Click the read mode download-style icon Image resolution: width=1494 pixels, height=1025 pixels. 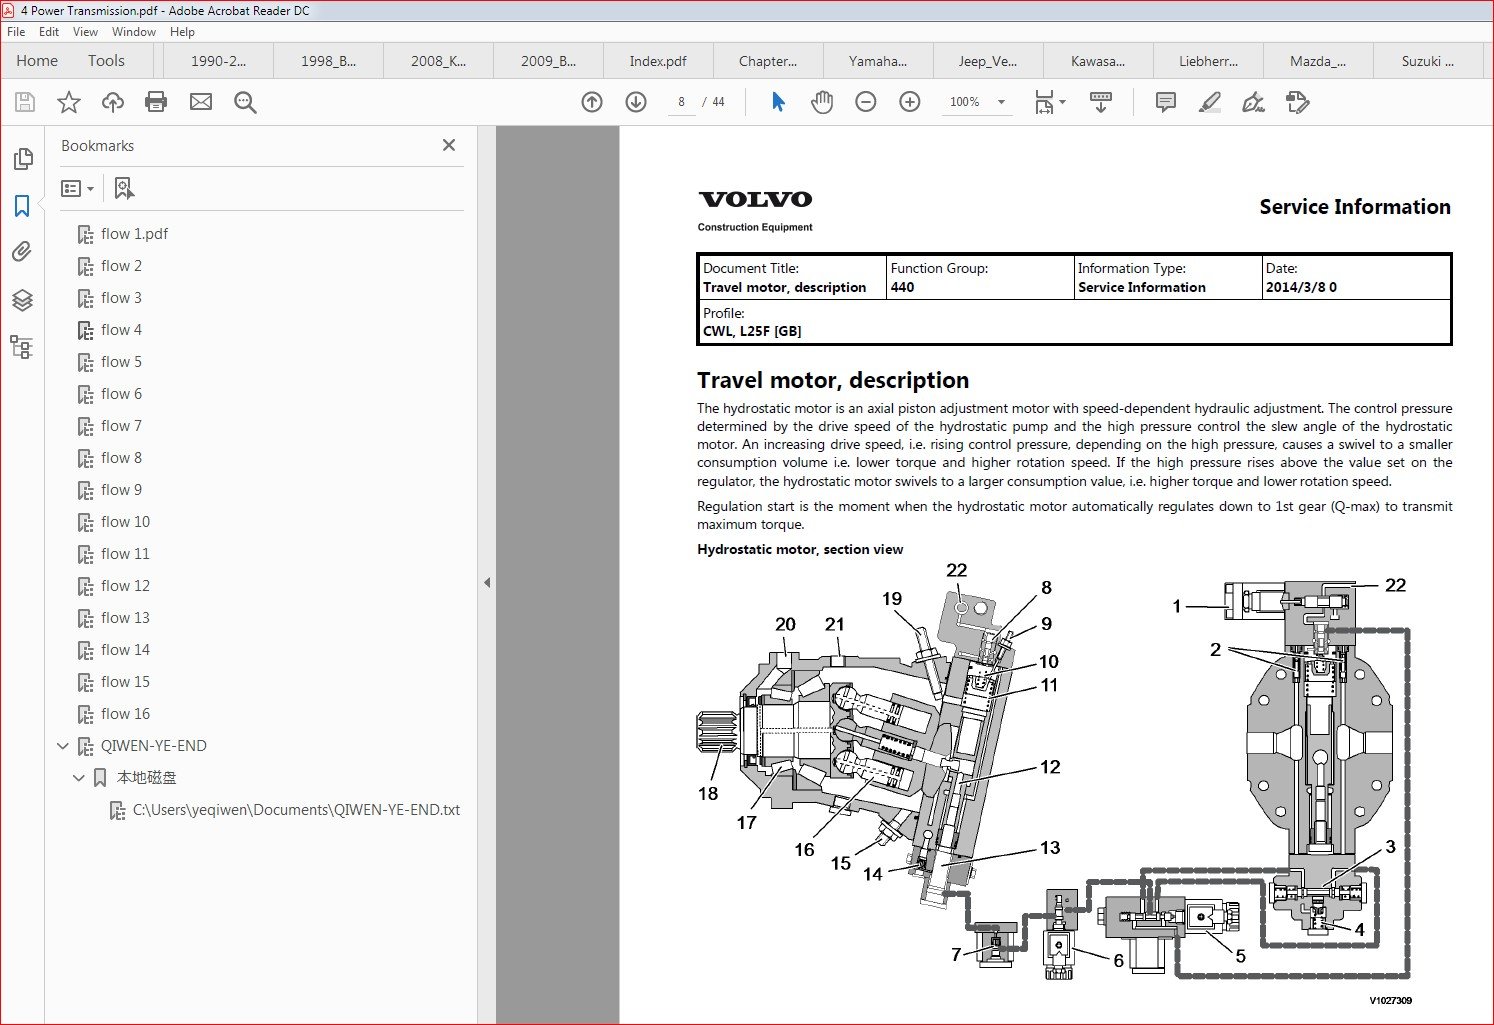pos(1101,102)
